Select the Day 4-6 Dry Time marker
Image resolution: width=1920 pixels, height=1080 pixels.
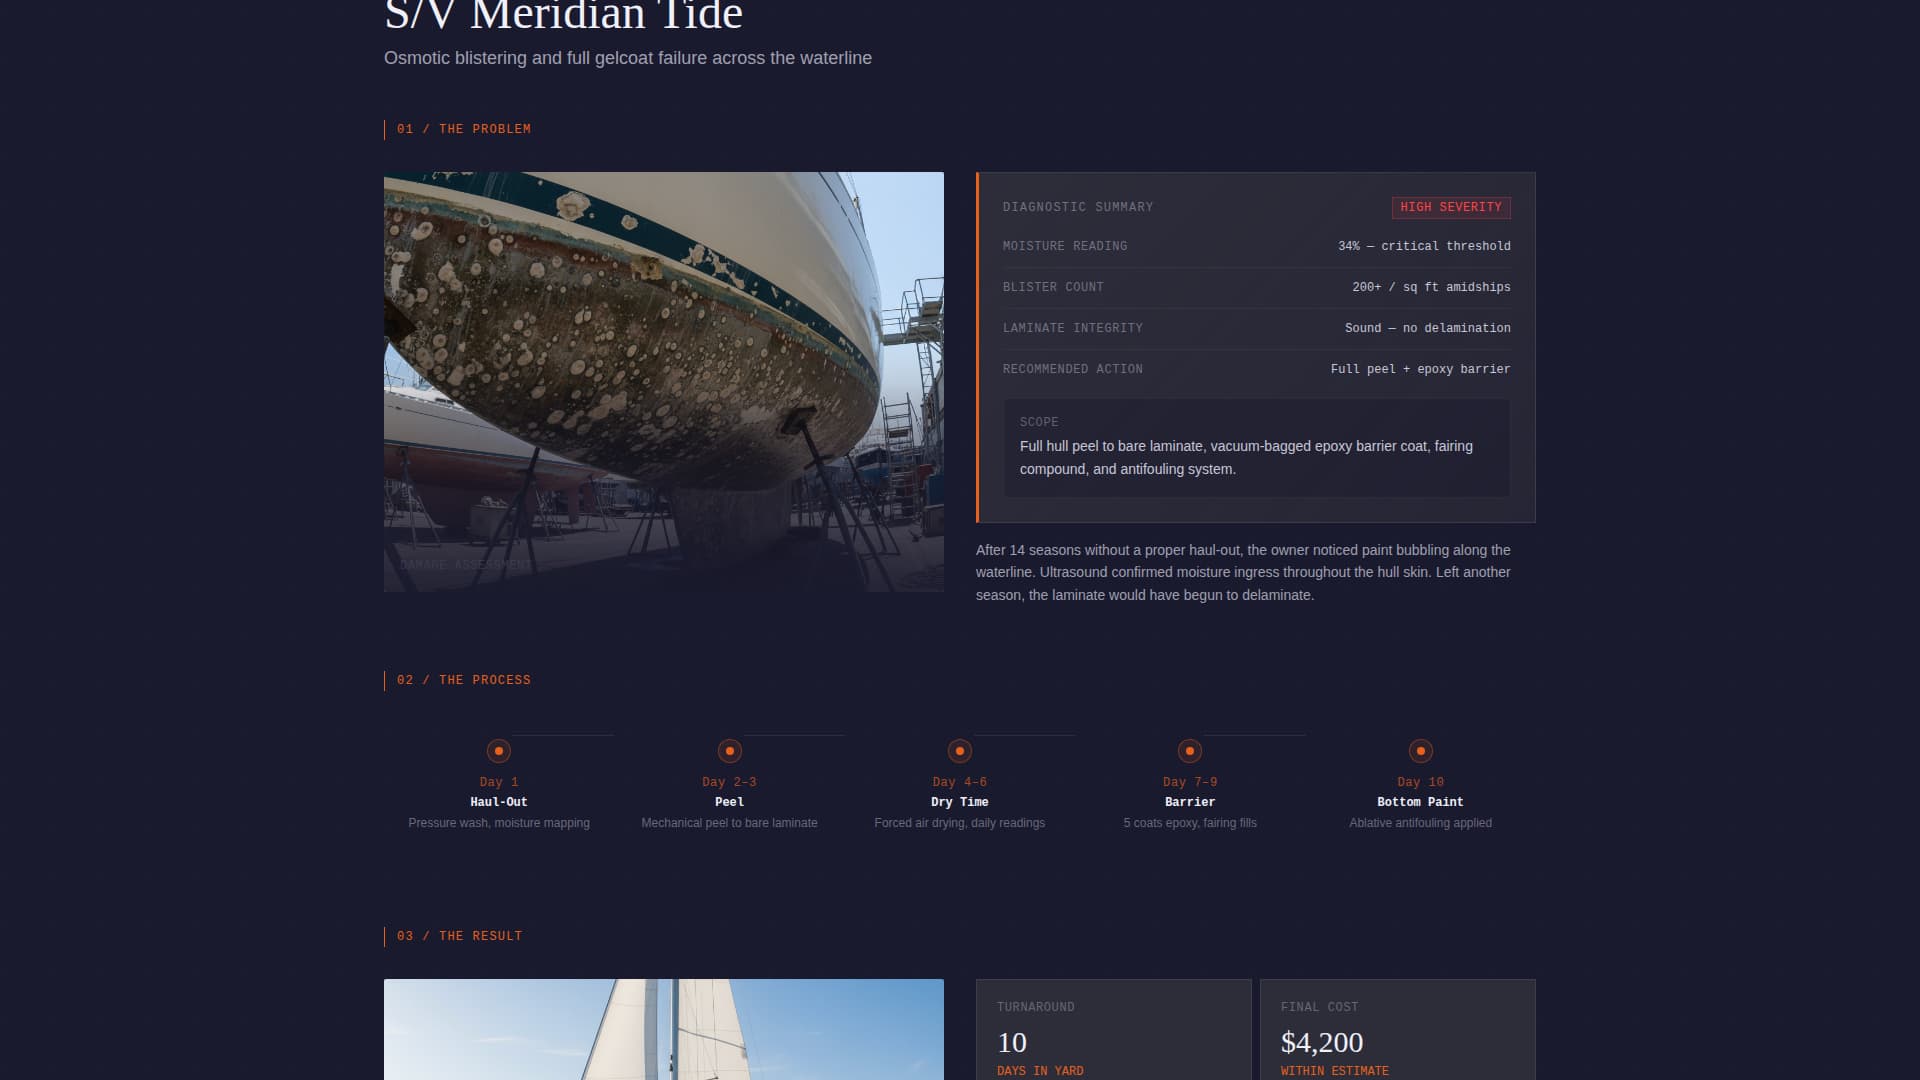pyautogui.click(x=960, y=749)
